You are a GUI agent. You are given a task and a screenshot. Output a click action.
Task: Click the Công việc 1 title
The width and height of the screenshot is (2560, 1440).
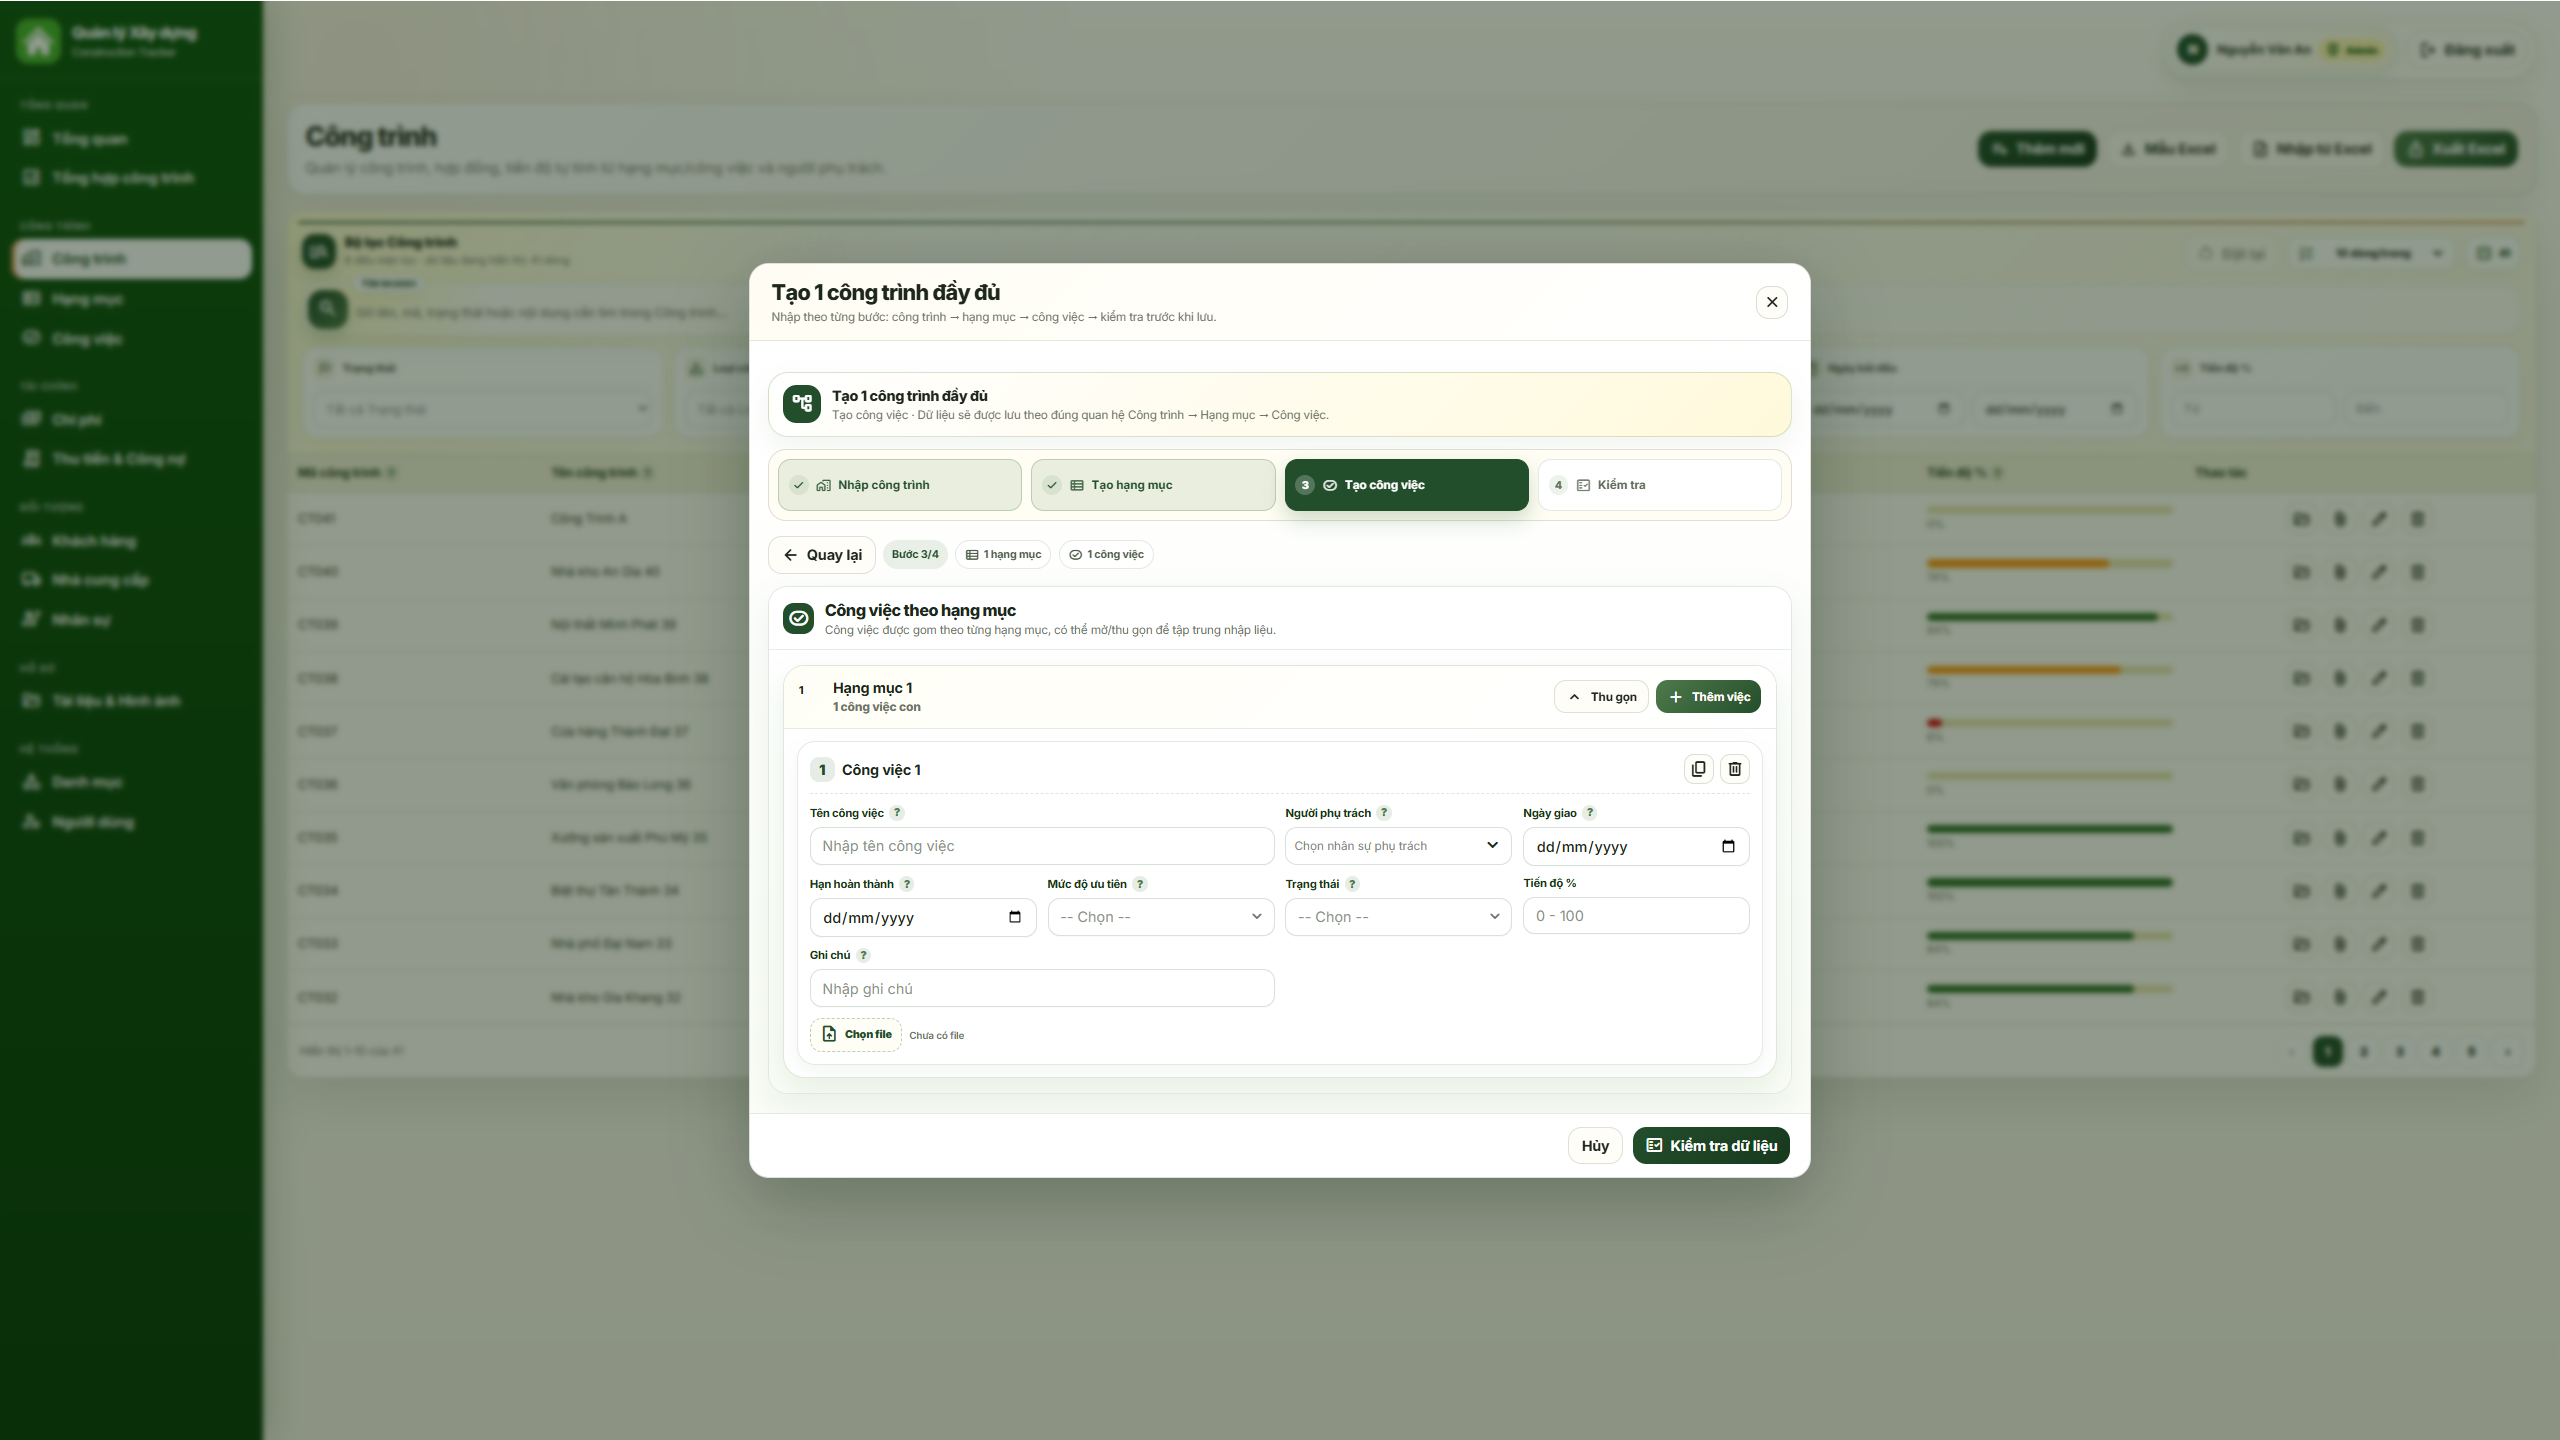[881, 770]
